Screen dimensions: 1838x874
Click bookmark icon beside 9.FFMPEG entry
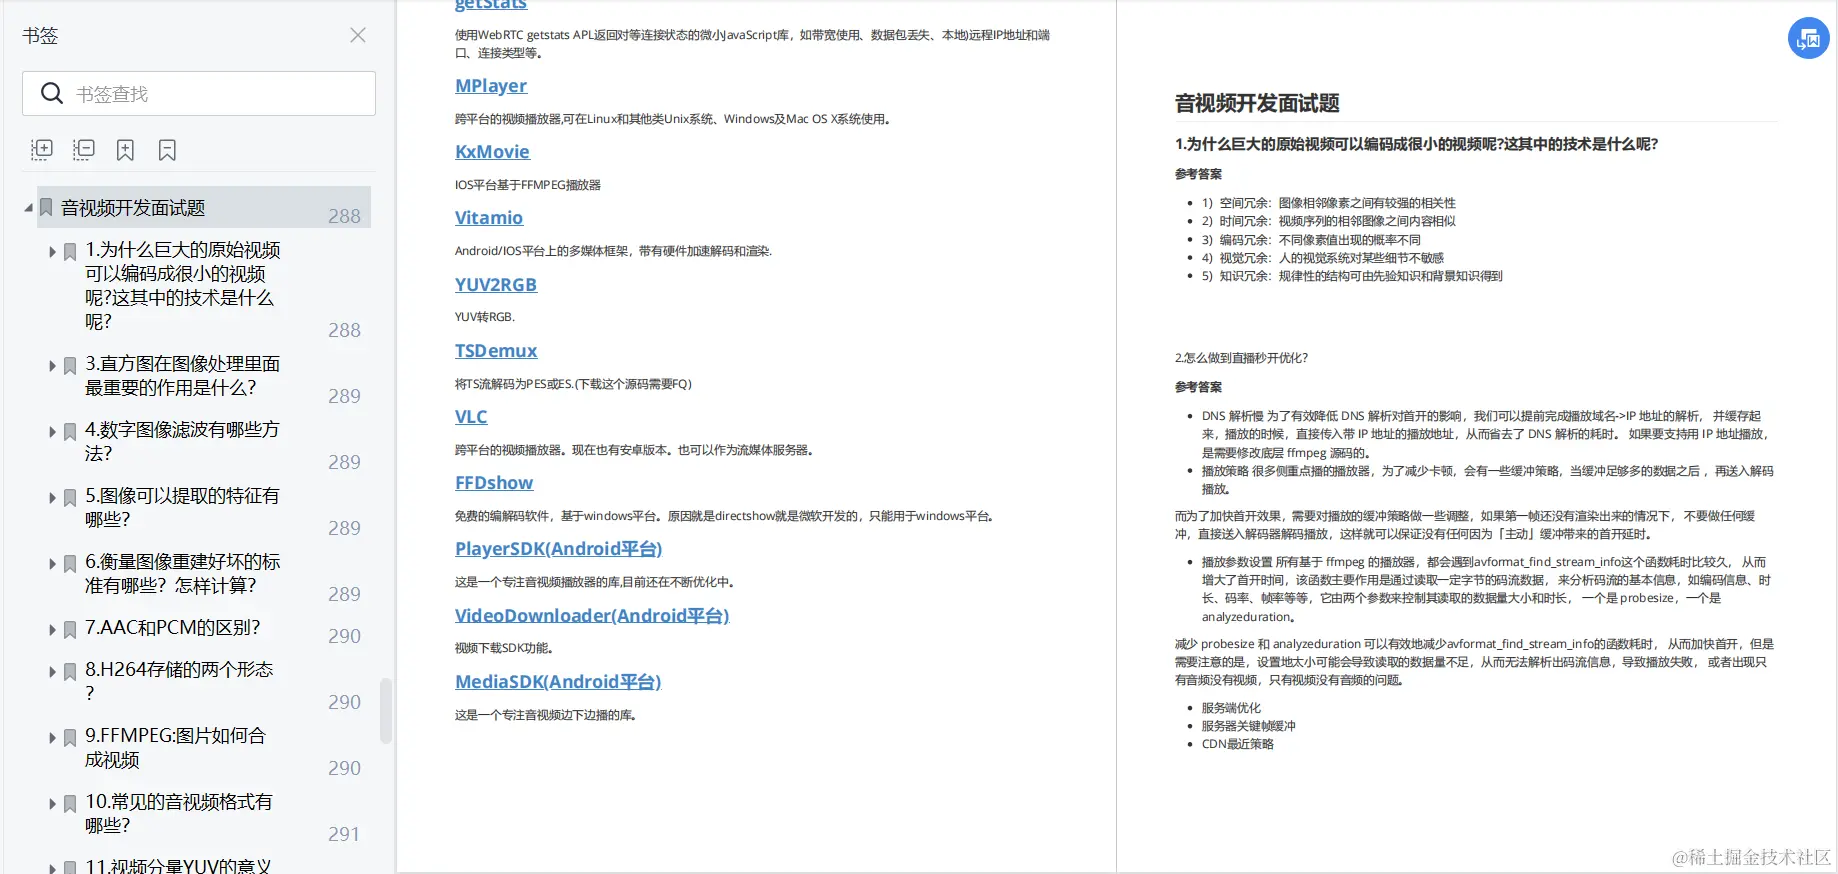[x=70, y=738]
